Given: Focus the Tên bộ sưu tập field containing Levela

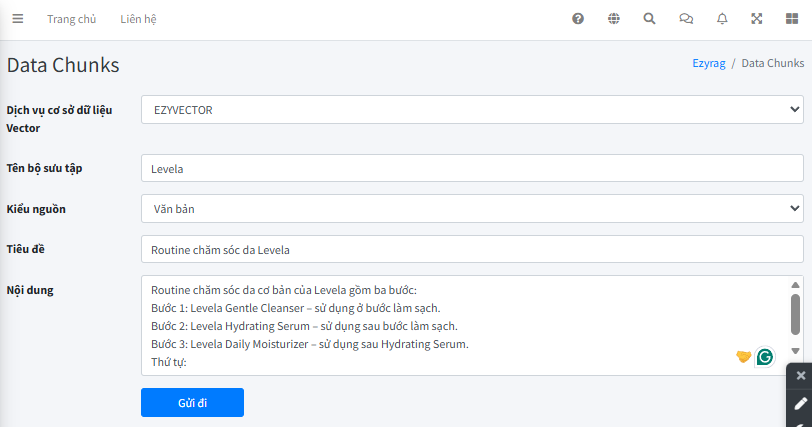Looking at the screenshot, I should [472, 168].
